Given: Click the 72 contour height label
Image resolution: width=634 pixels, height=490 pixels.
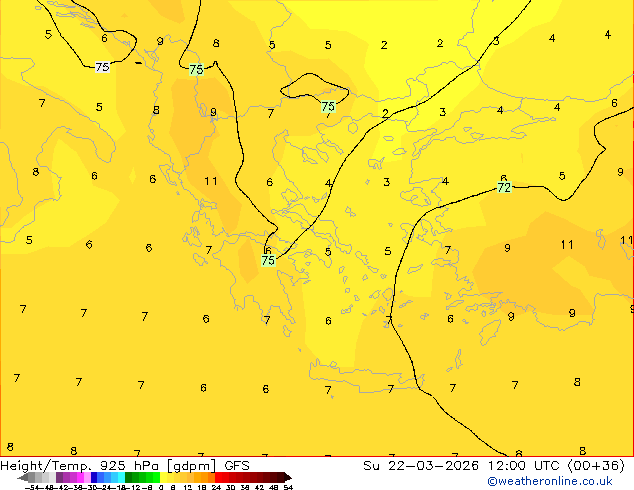Looking at the screenshot, I should pos(504,188).
